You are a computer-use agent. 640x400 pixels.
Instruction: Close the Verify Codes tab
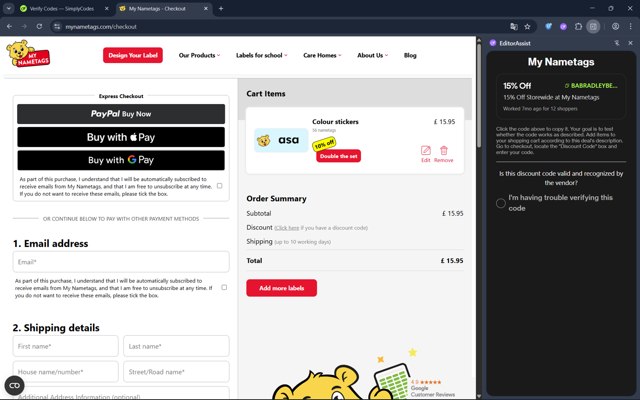click(x=107, y=8)
